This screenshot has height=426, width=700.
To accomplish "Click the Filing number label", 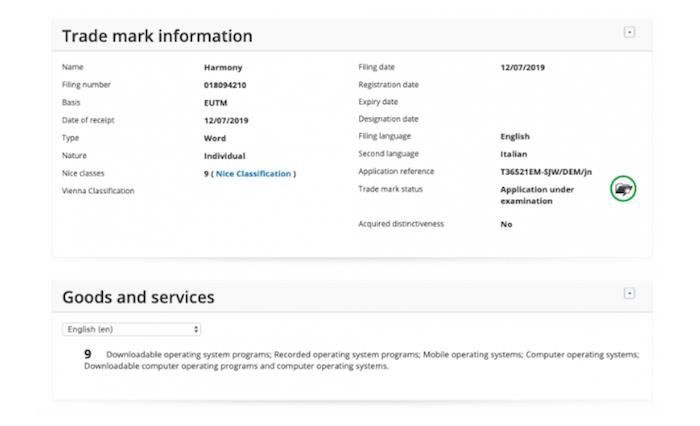I will (86, 84).
